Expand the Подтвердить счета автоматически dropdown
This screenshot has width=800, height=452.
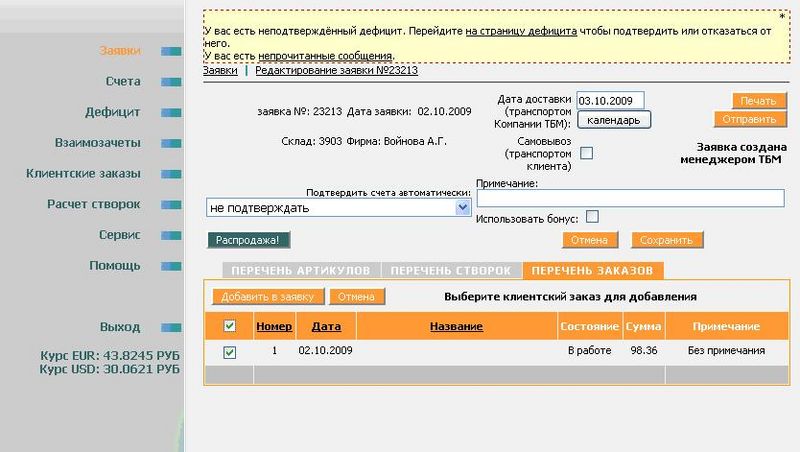coord(462,208)
